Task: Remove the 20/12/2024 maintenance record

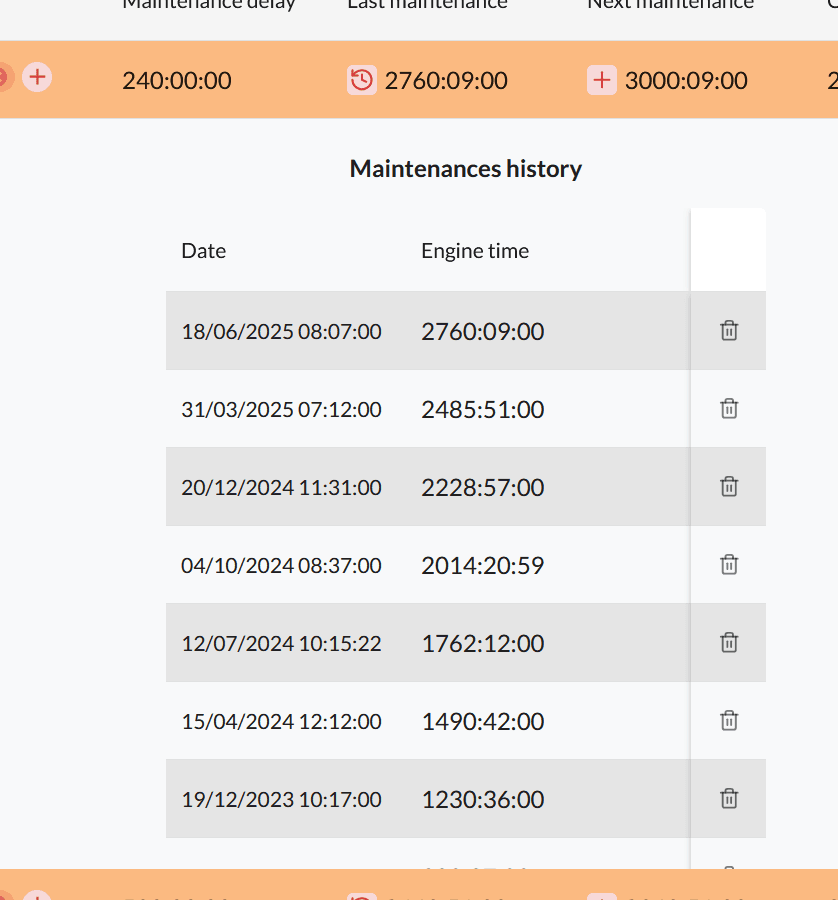Action: [x=729, y=486]
